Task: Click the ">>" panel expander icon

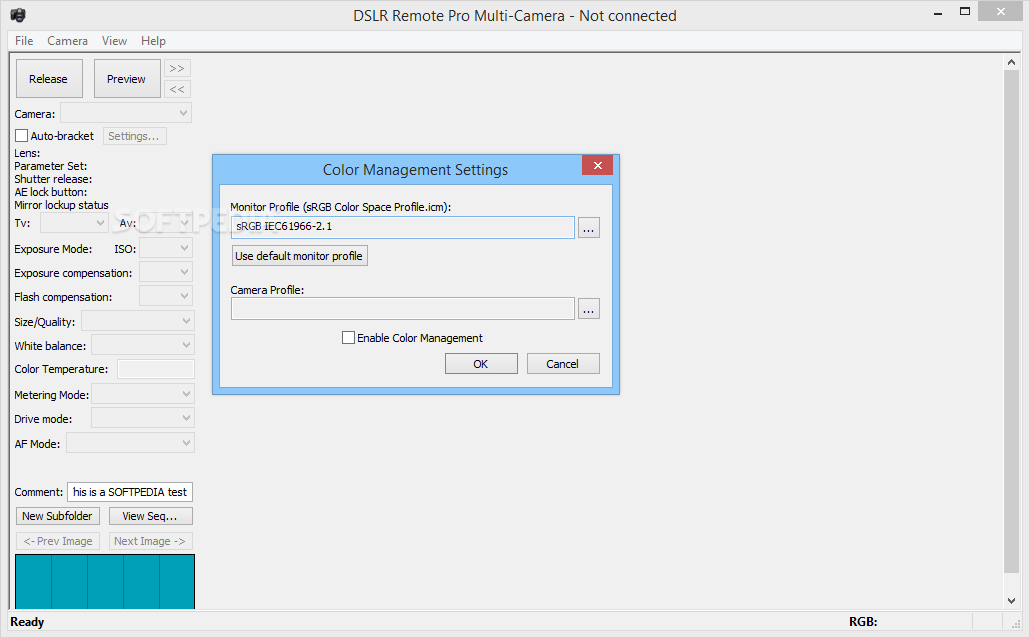Action: coord(177,68)
